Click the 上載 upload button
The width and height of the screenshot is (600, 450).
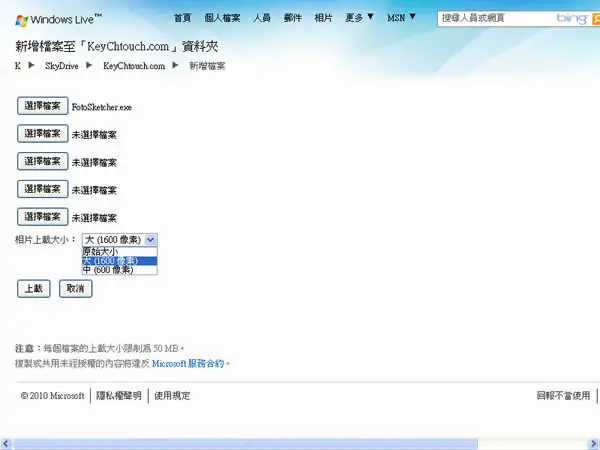click(x=34, y=289)
